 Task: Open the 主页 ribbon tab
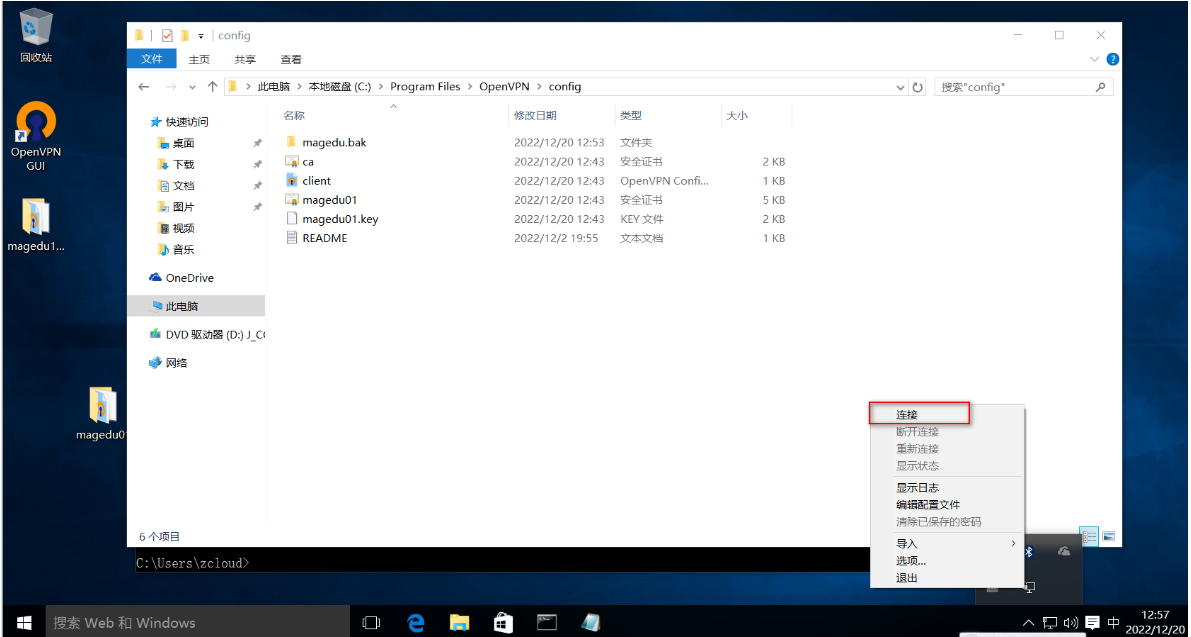(199, 59)
